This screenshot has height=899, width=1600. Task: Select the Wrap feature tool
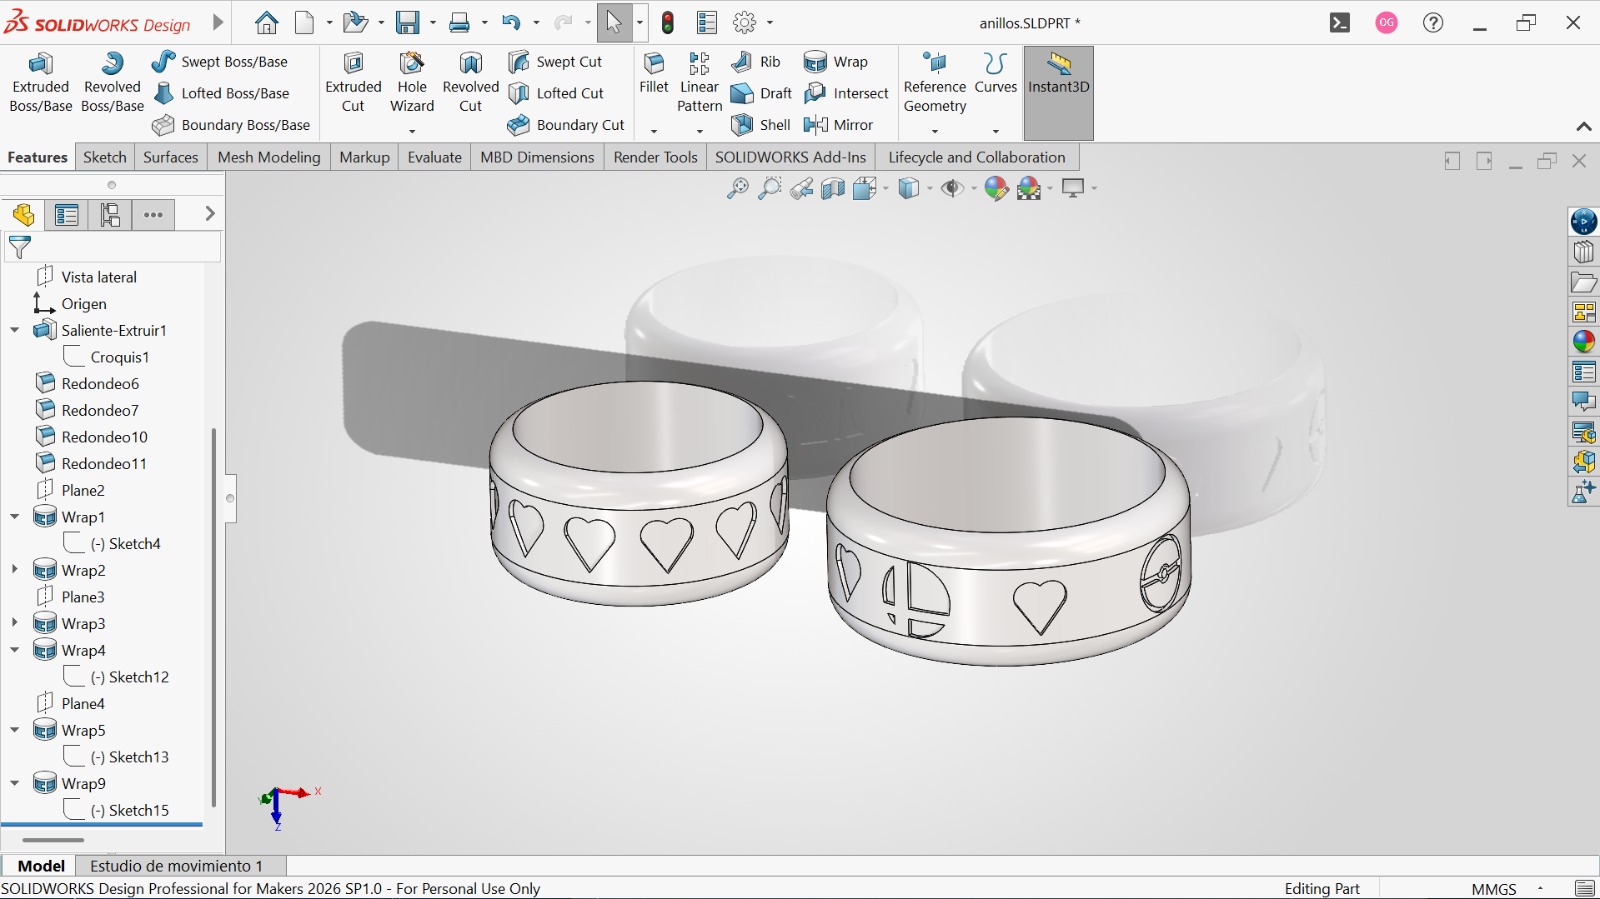tap(836, 62)
